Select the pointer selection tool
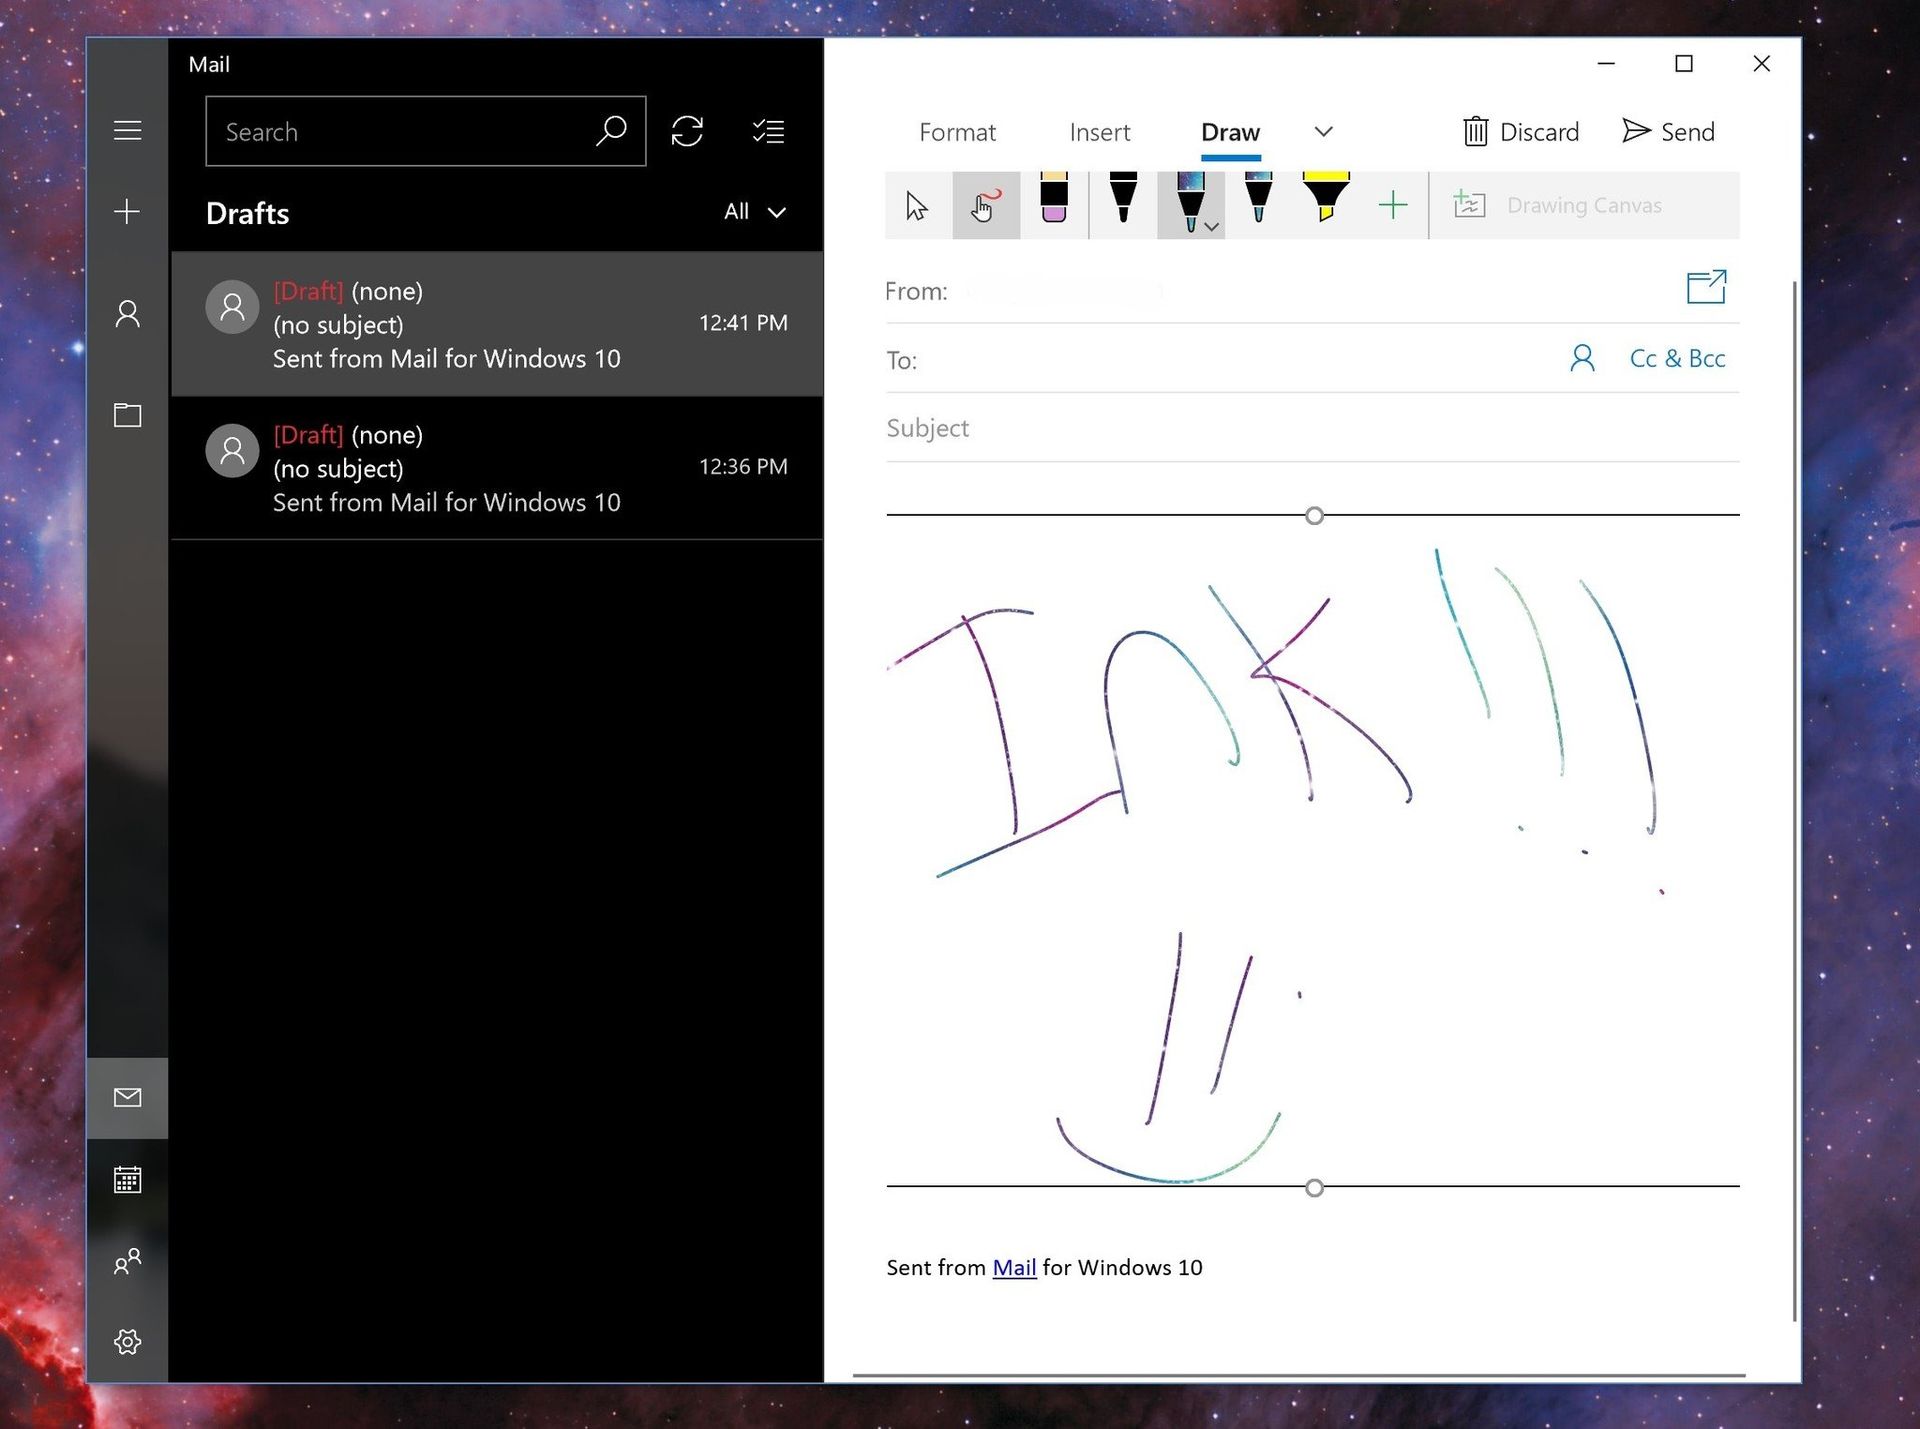This screenshot has width=1920, height=1429. coord(916,205)
